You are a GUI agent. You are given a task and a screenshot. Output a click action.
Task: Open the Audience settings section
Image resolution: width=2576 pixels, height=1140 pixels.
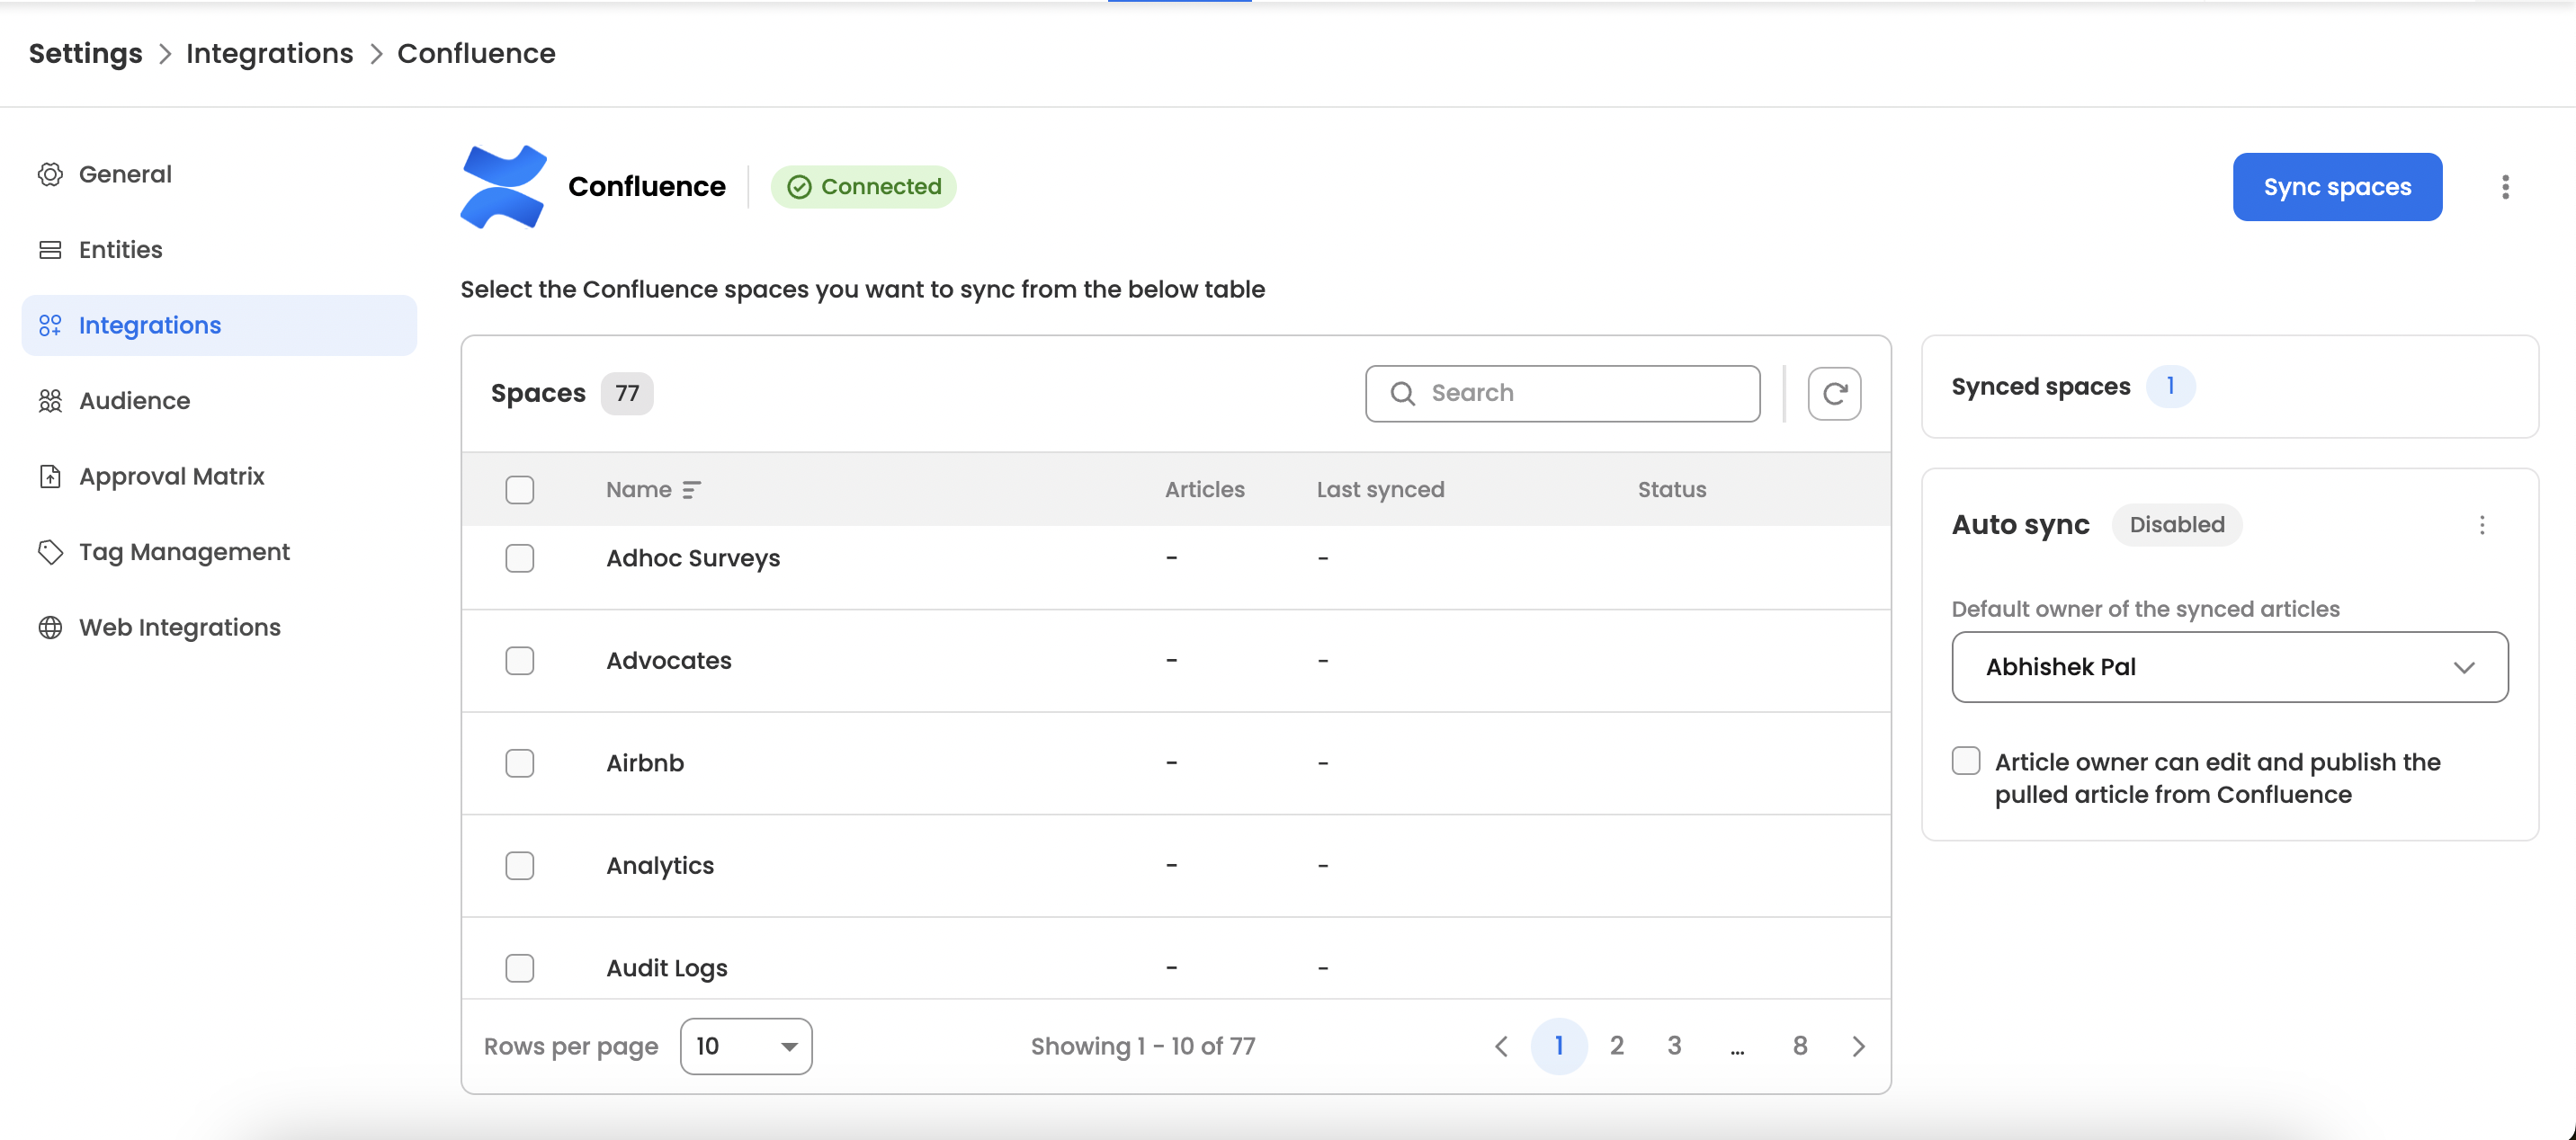tap(134, 401)
